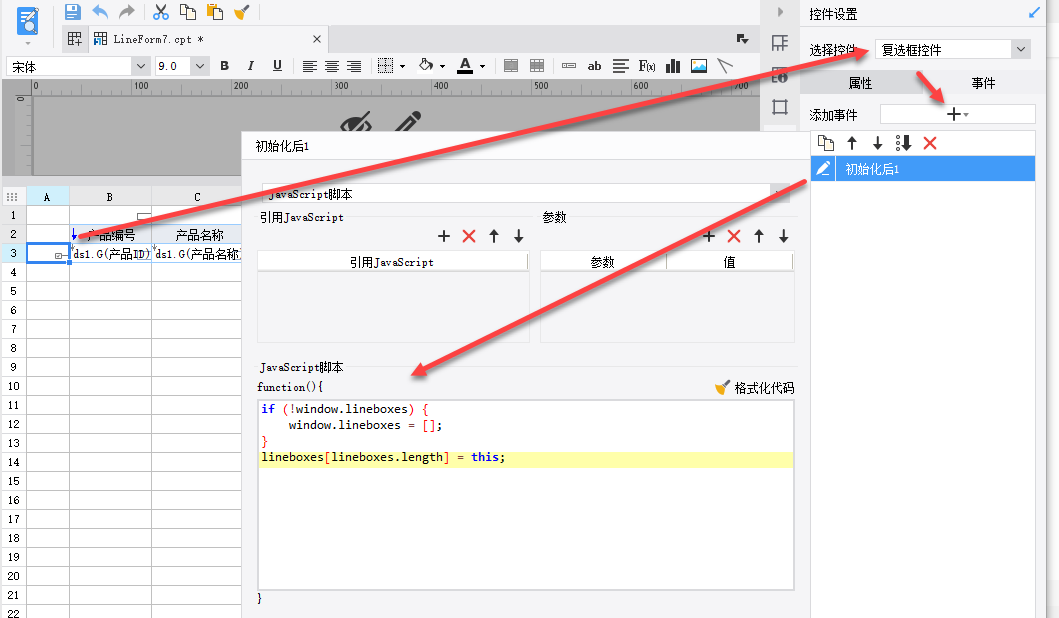Viewport: 1059px width, 618px height.
Task: Open the font color dropdown arrow
Action: [482, 66]
